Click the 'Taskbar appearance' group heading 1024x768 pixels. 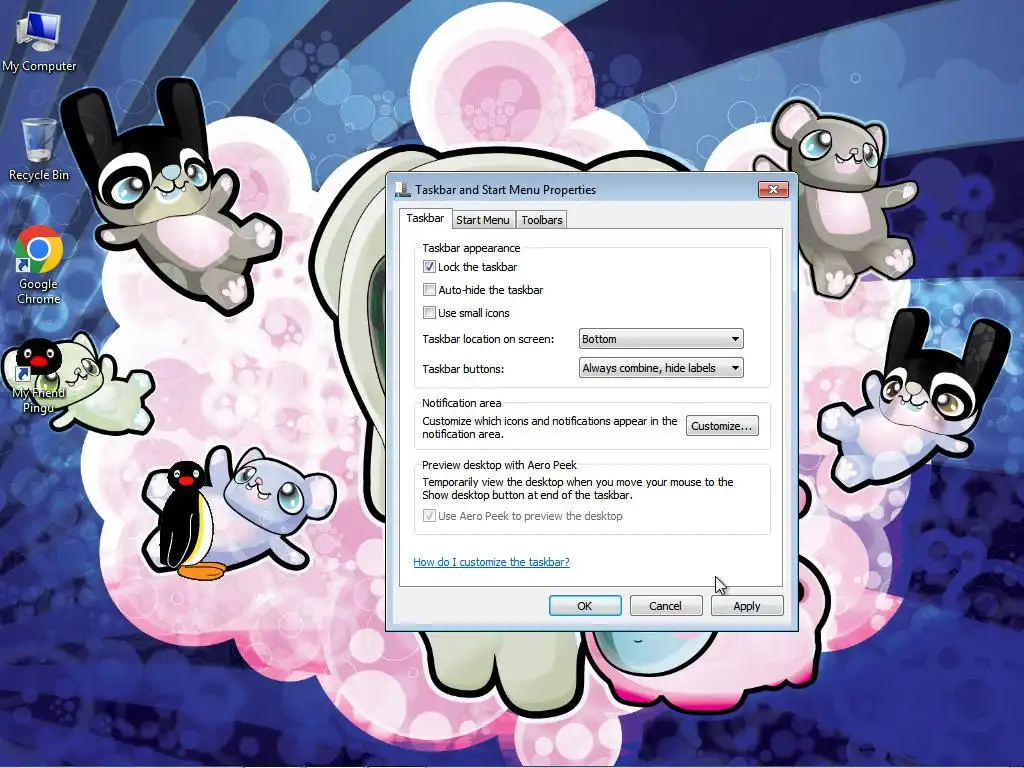pos(471,248)
